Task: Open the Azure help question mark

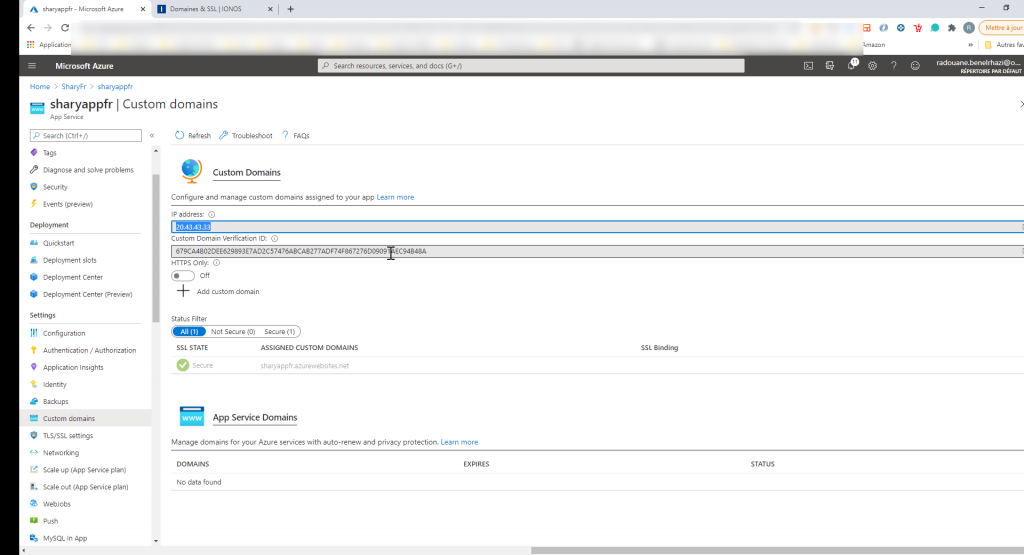Action: pos(893,66)
